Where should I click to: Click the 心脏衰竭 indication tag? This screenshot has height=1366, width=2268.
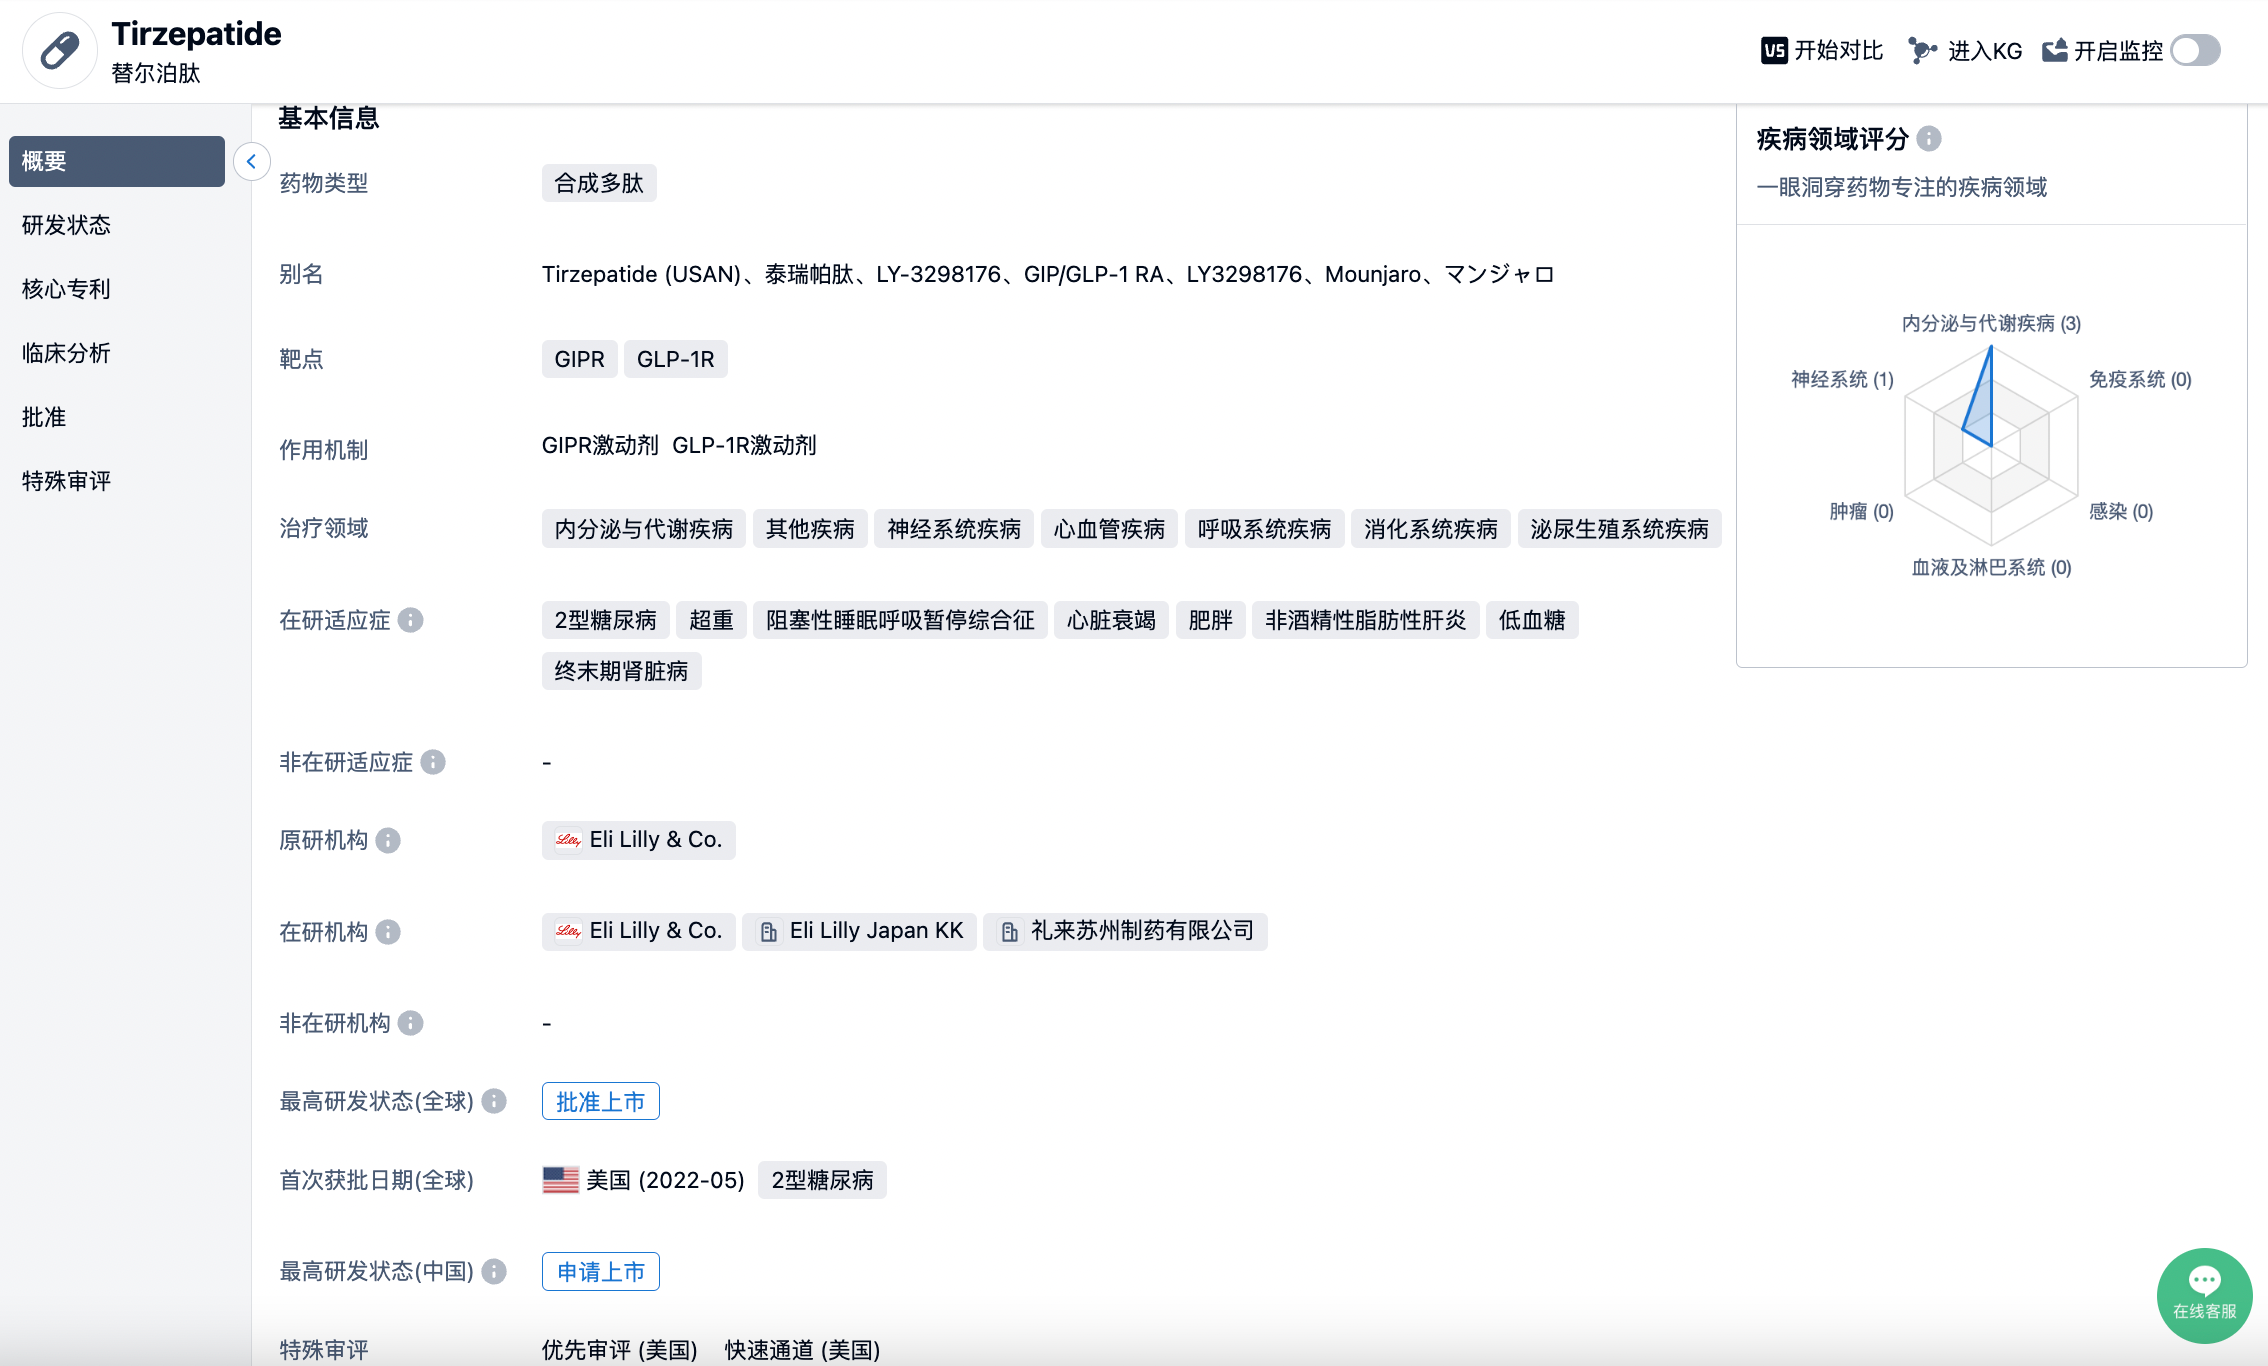pyautogui.click(x=1111, y=620)
